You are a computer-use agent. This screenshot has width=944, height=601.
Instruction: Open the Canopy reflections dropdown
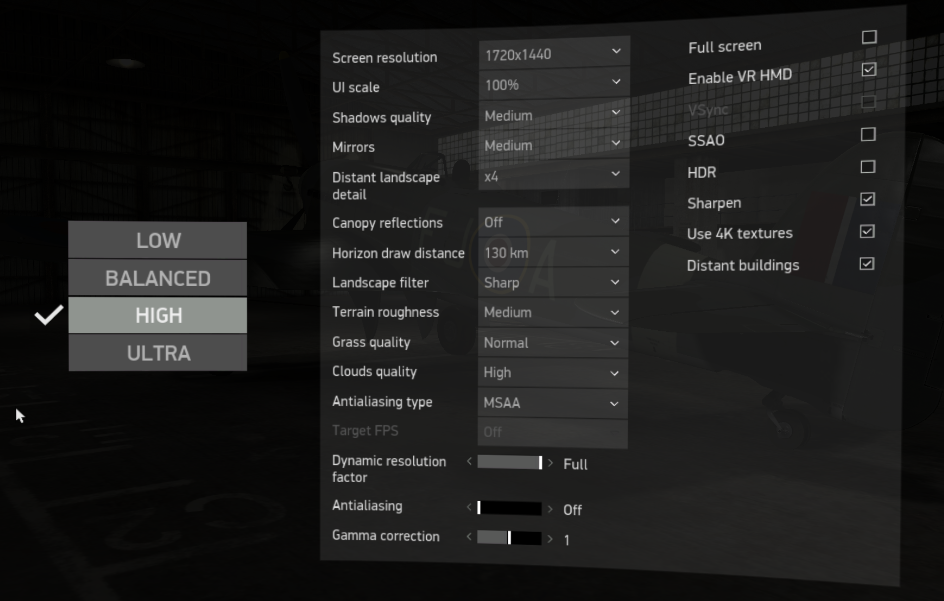553,222
